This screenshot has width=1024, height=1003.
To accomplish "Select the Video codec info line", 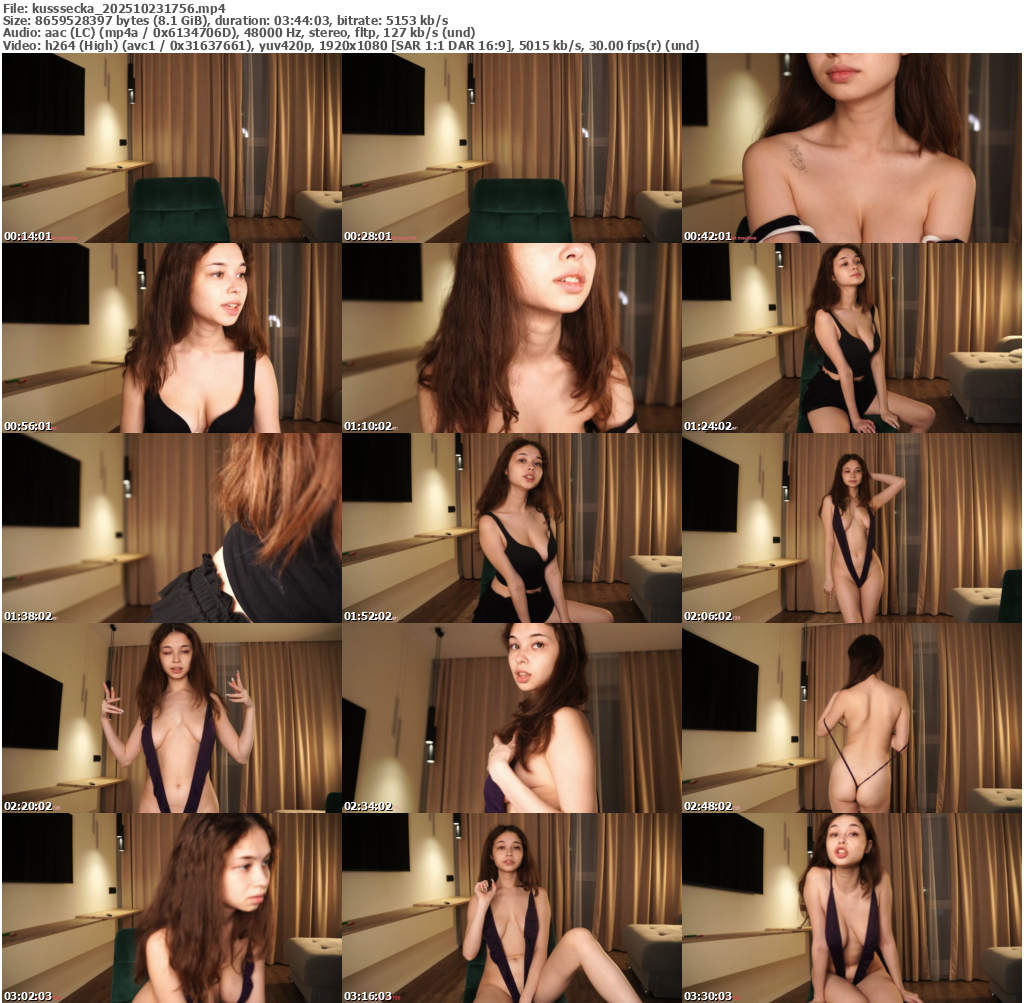I will (x=350, y=46).
